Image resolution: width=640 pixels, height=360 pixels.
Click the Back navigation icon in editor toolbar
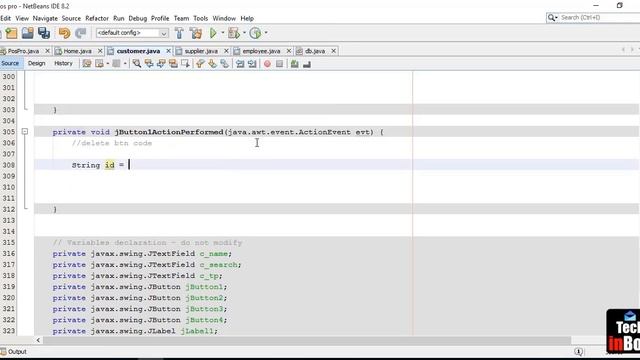click(x=99, y=64)
